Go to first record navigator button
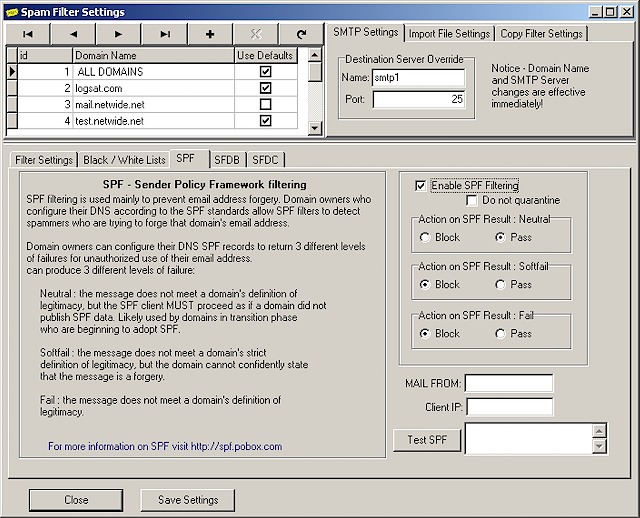Image resolution: width=640 pixels, height=518 pixels. pos(28,34)
